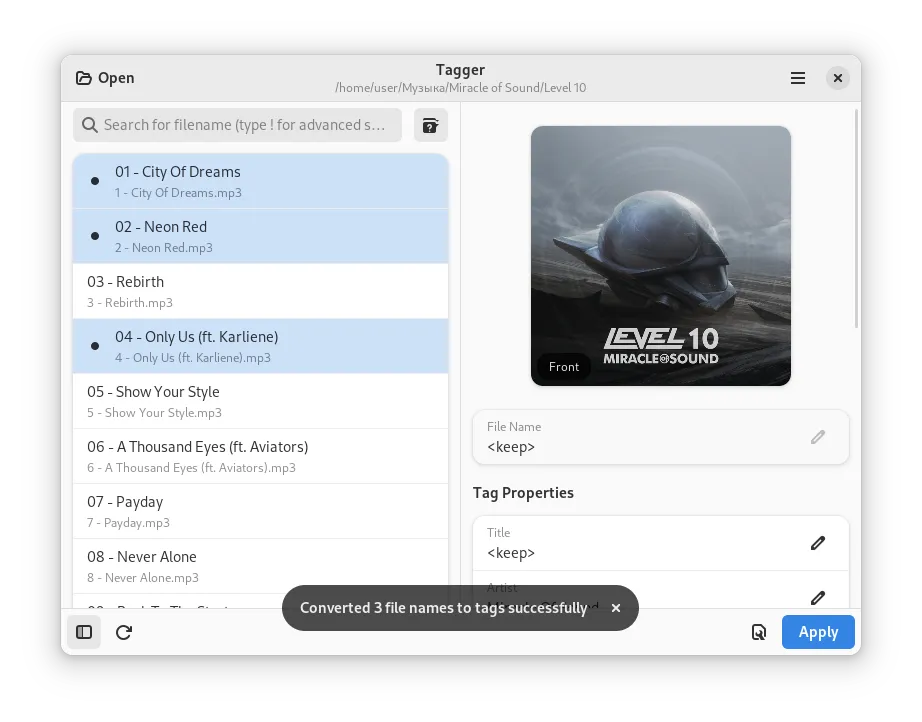Toggle the sidebar pane visibility
This screenshot has width=922, height=722.
click(84, 632)
